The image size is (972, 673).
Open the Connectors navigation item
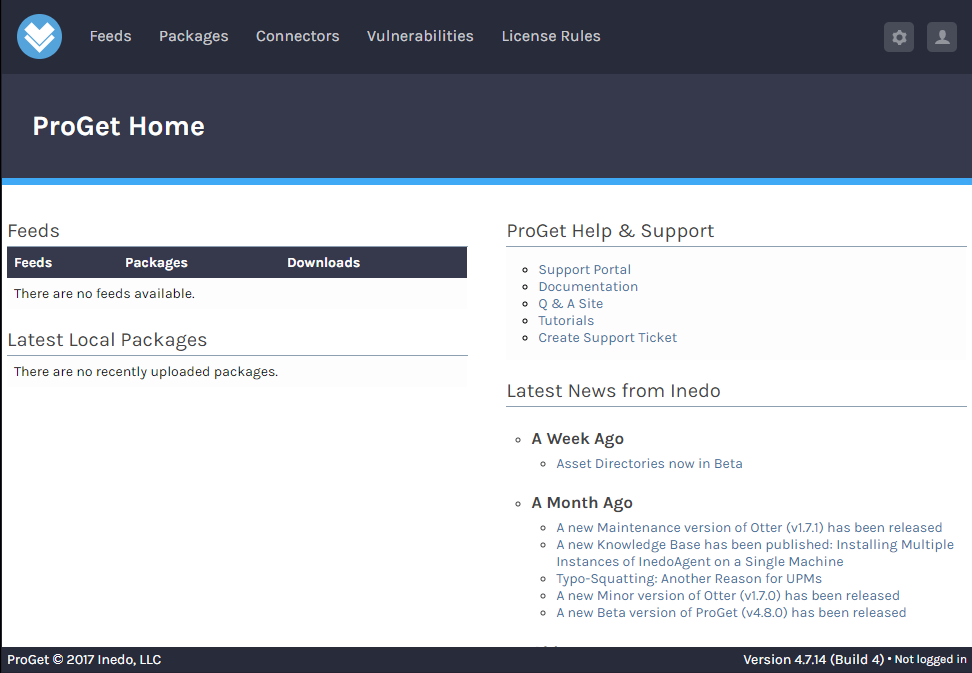pos(297,36)
